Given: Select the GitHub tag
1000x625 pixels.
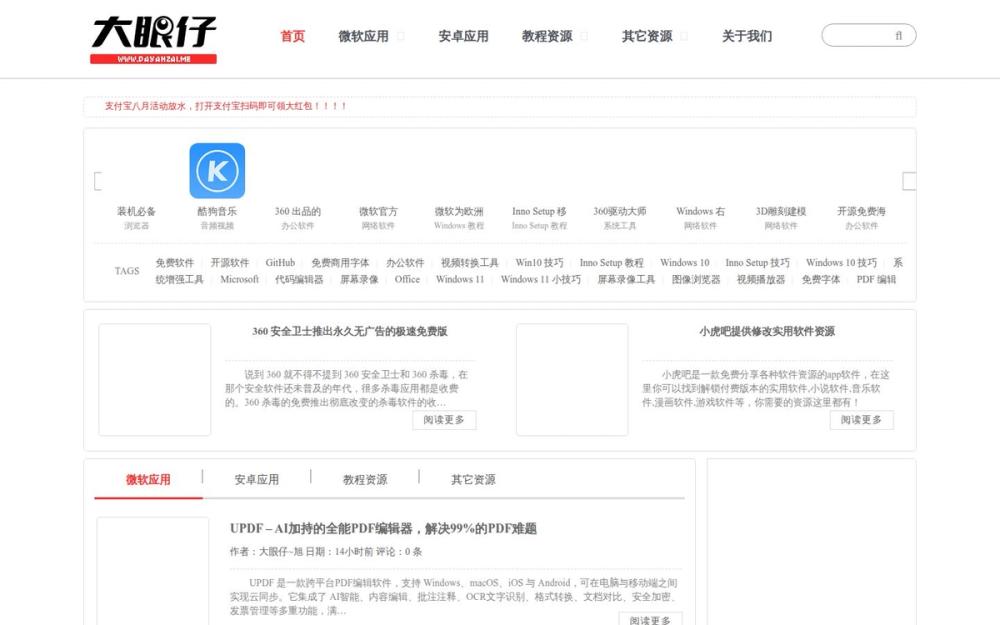Looking at the screenshot, I should tap(280, 263).
